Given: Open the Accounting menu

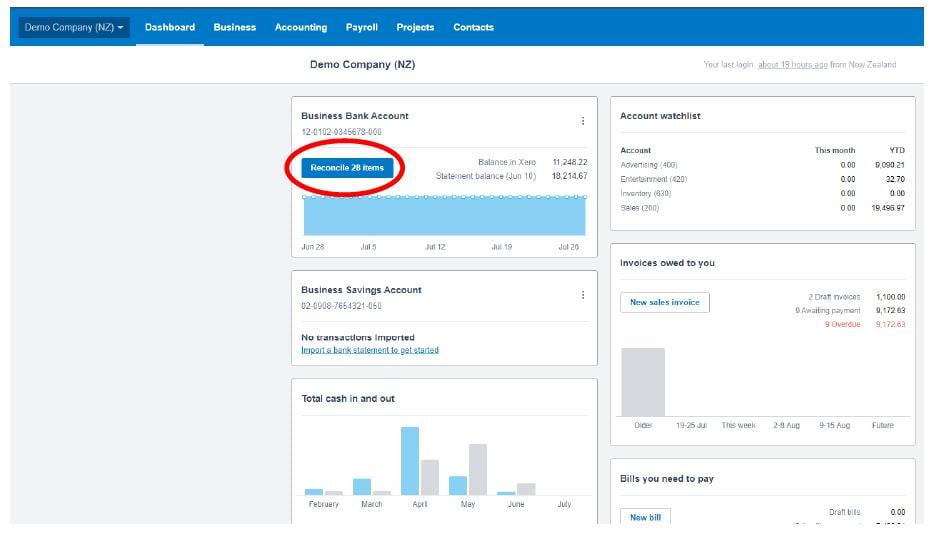Looking at the screenshot, I should pos(301,27).
